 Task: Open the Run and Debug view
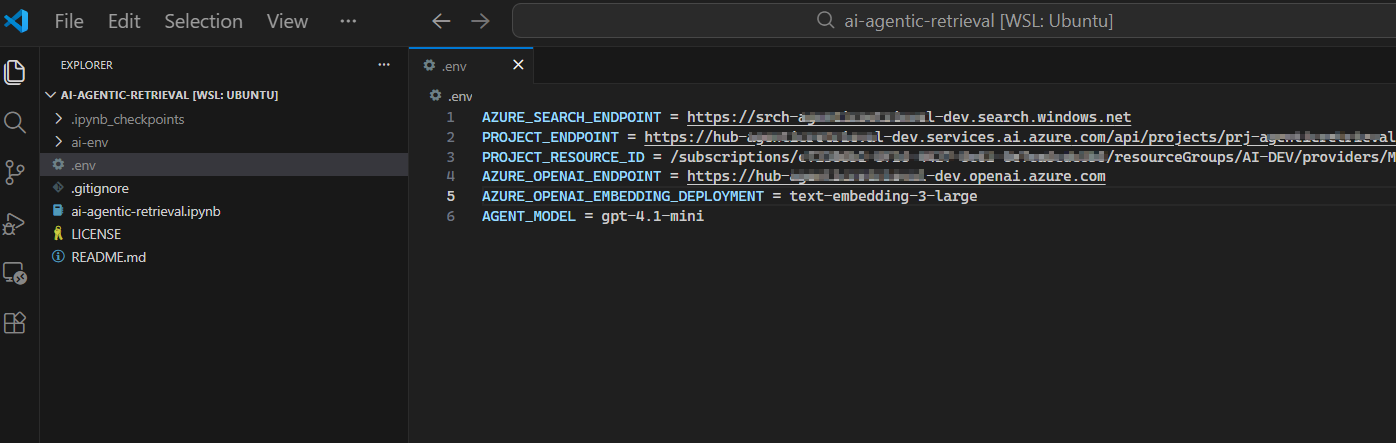15,222
